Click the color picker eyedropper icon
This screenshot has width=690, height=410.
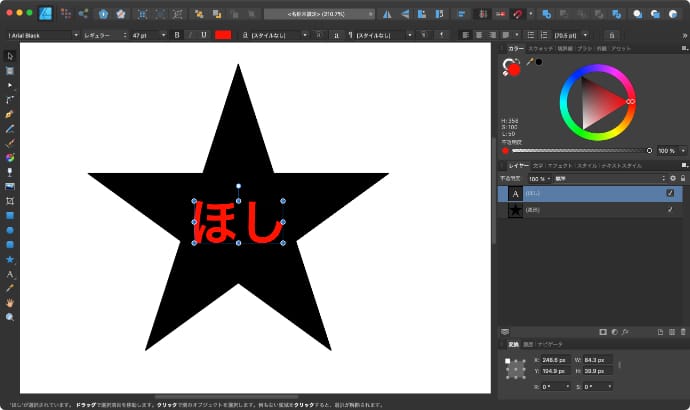528,62
